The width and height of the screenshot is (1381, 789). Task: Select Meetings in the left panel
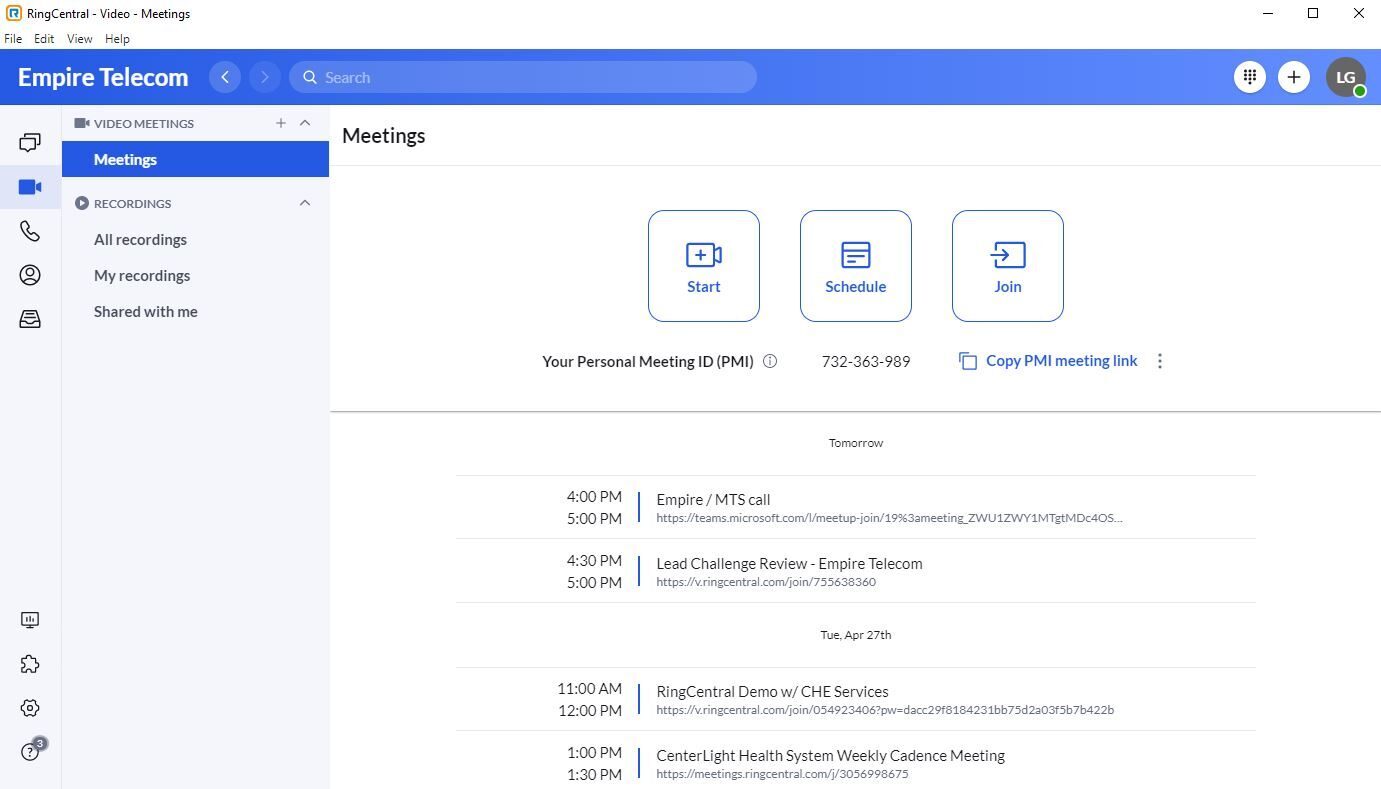[x=195, y=159]
